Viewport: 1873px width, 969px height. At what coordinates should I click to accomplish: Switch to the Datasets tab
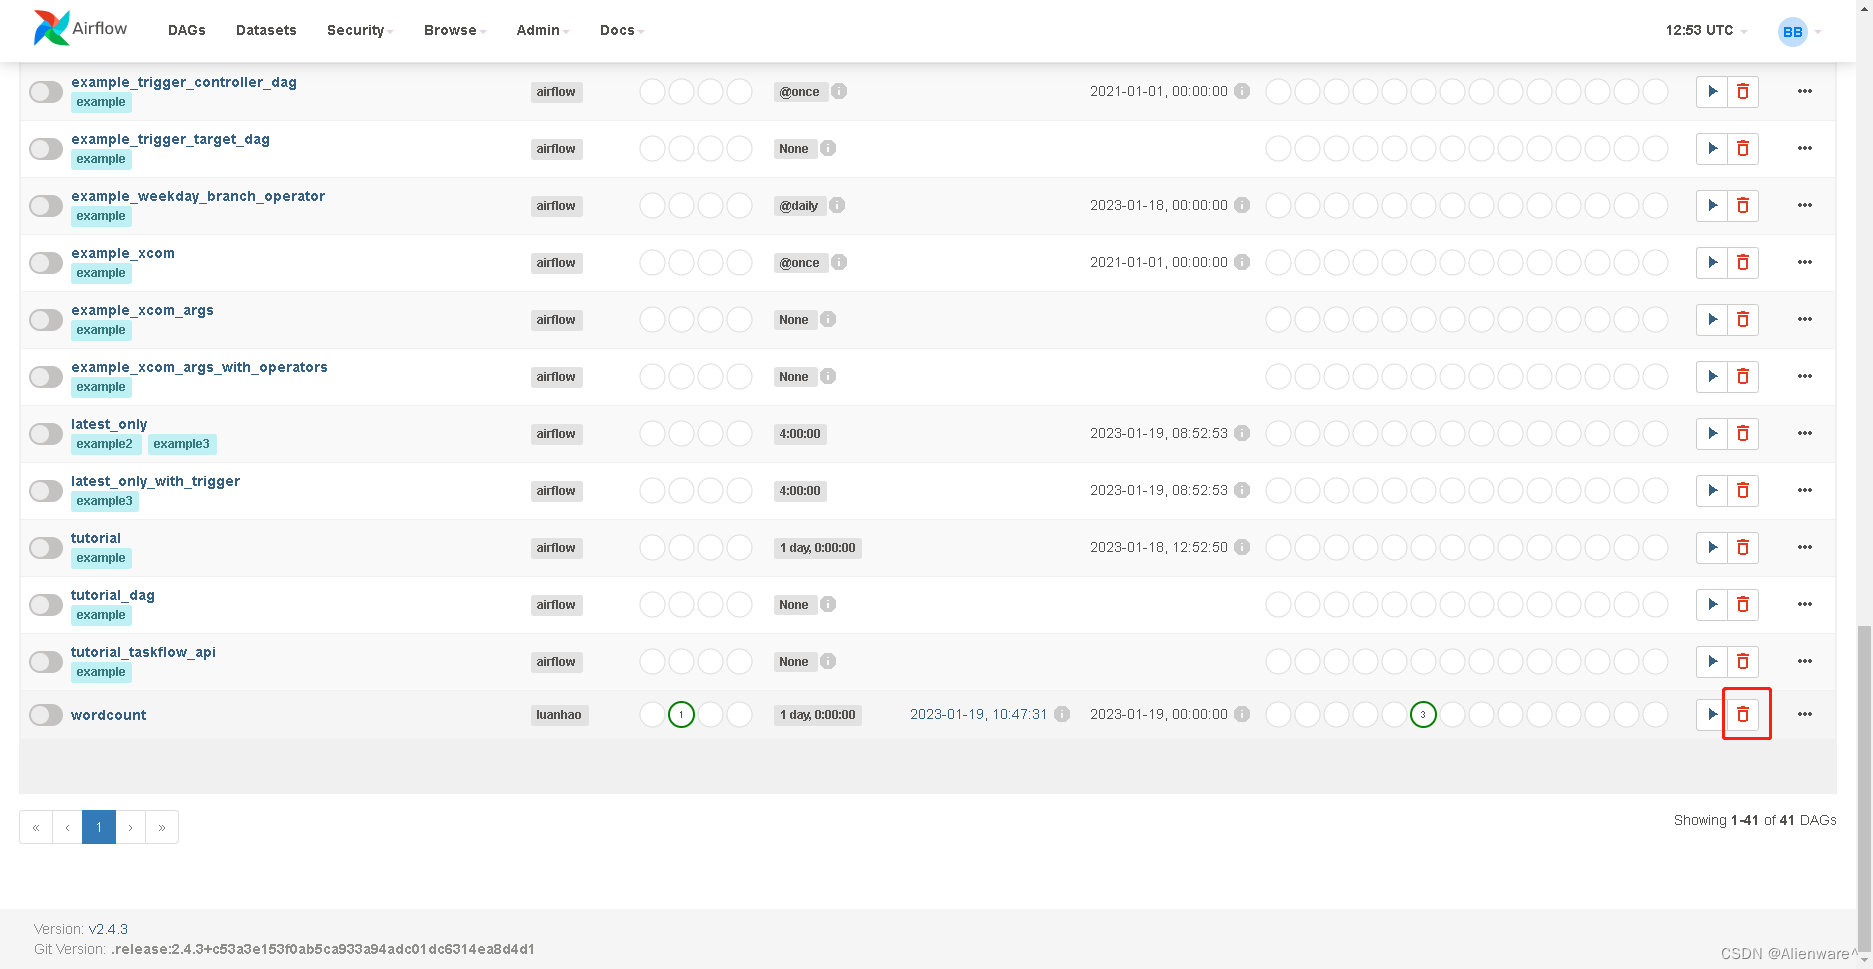click(x=265, y=30)
